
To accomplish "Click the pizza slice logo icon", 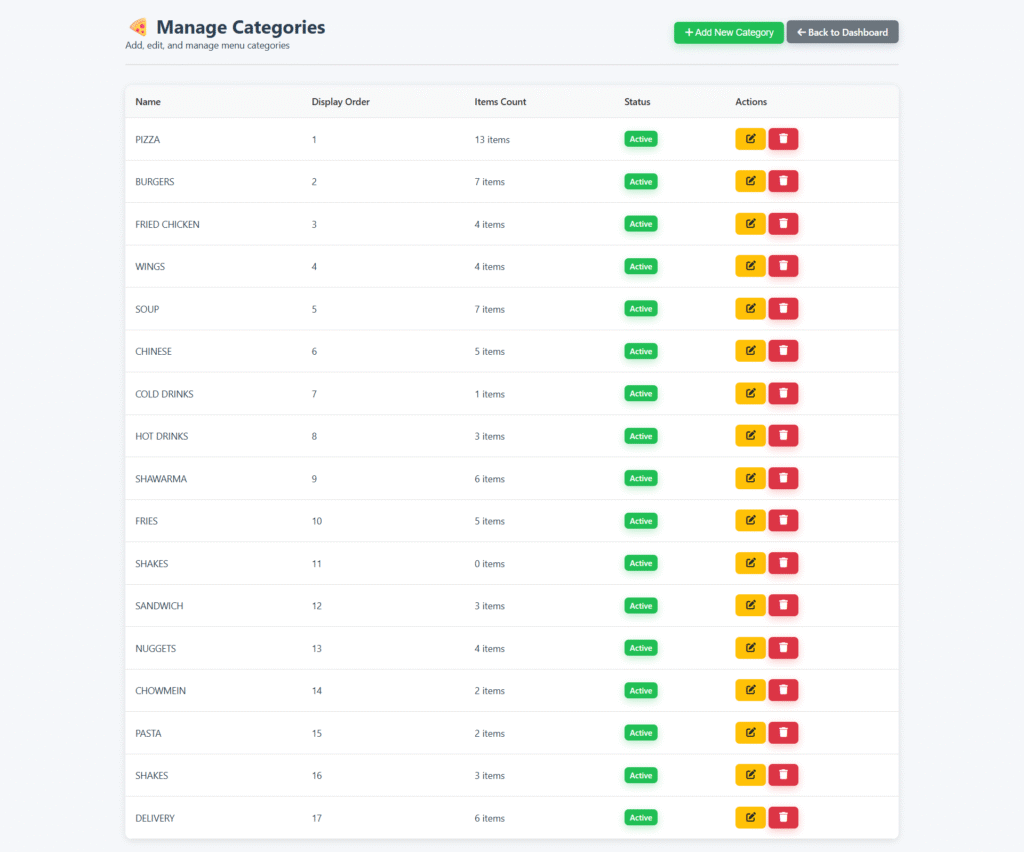I will [x=138, y=27].
